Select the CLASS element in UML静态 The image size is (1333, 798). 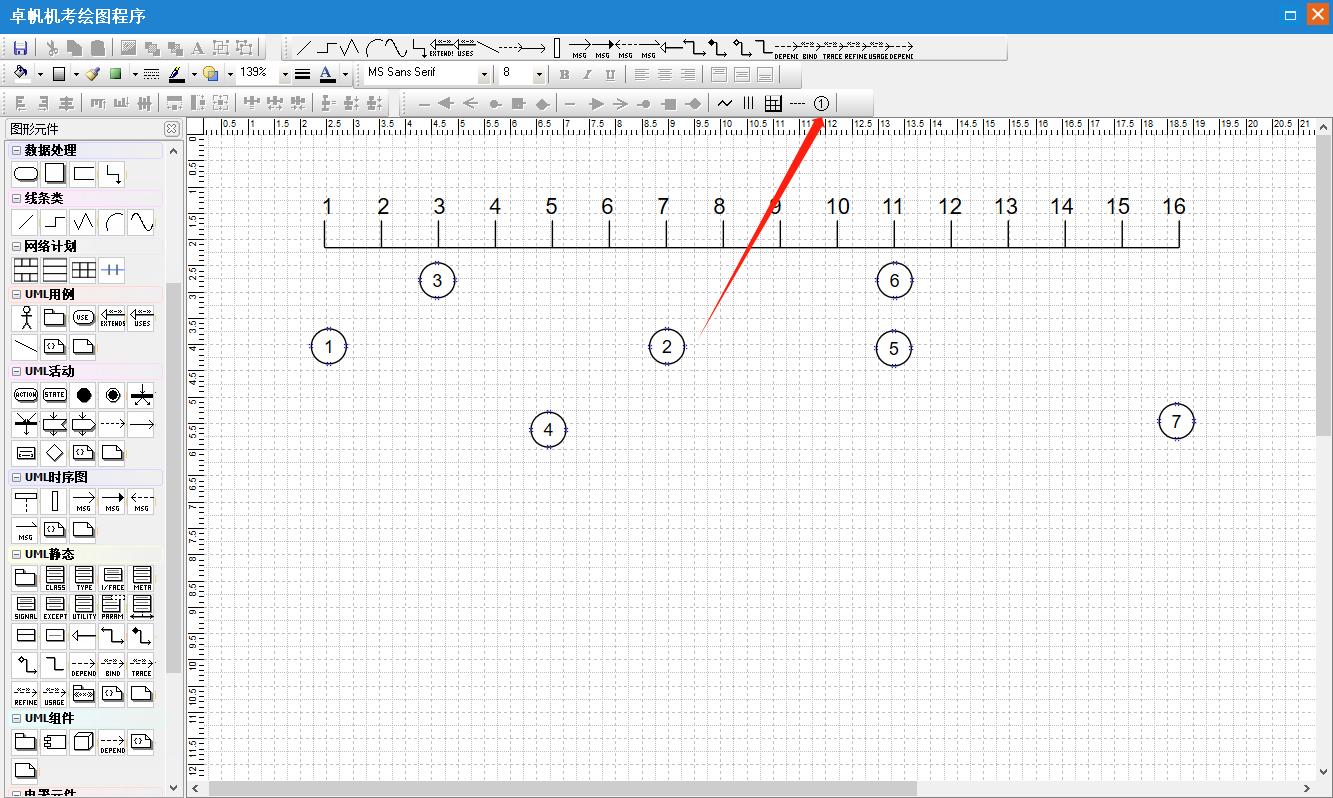55,578
